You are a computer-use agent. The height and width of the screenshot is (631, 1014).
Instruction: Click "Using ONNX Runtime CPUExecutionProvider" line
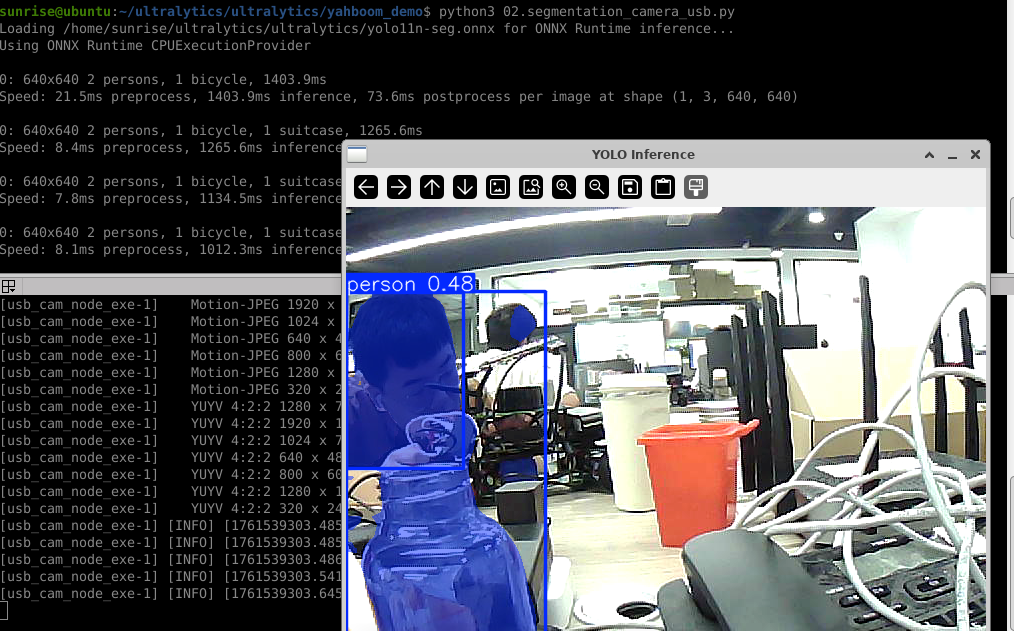[x=155, y=45]
